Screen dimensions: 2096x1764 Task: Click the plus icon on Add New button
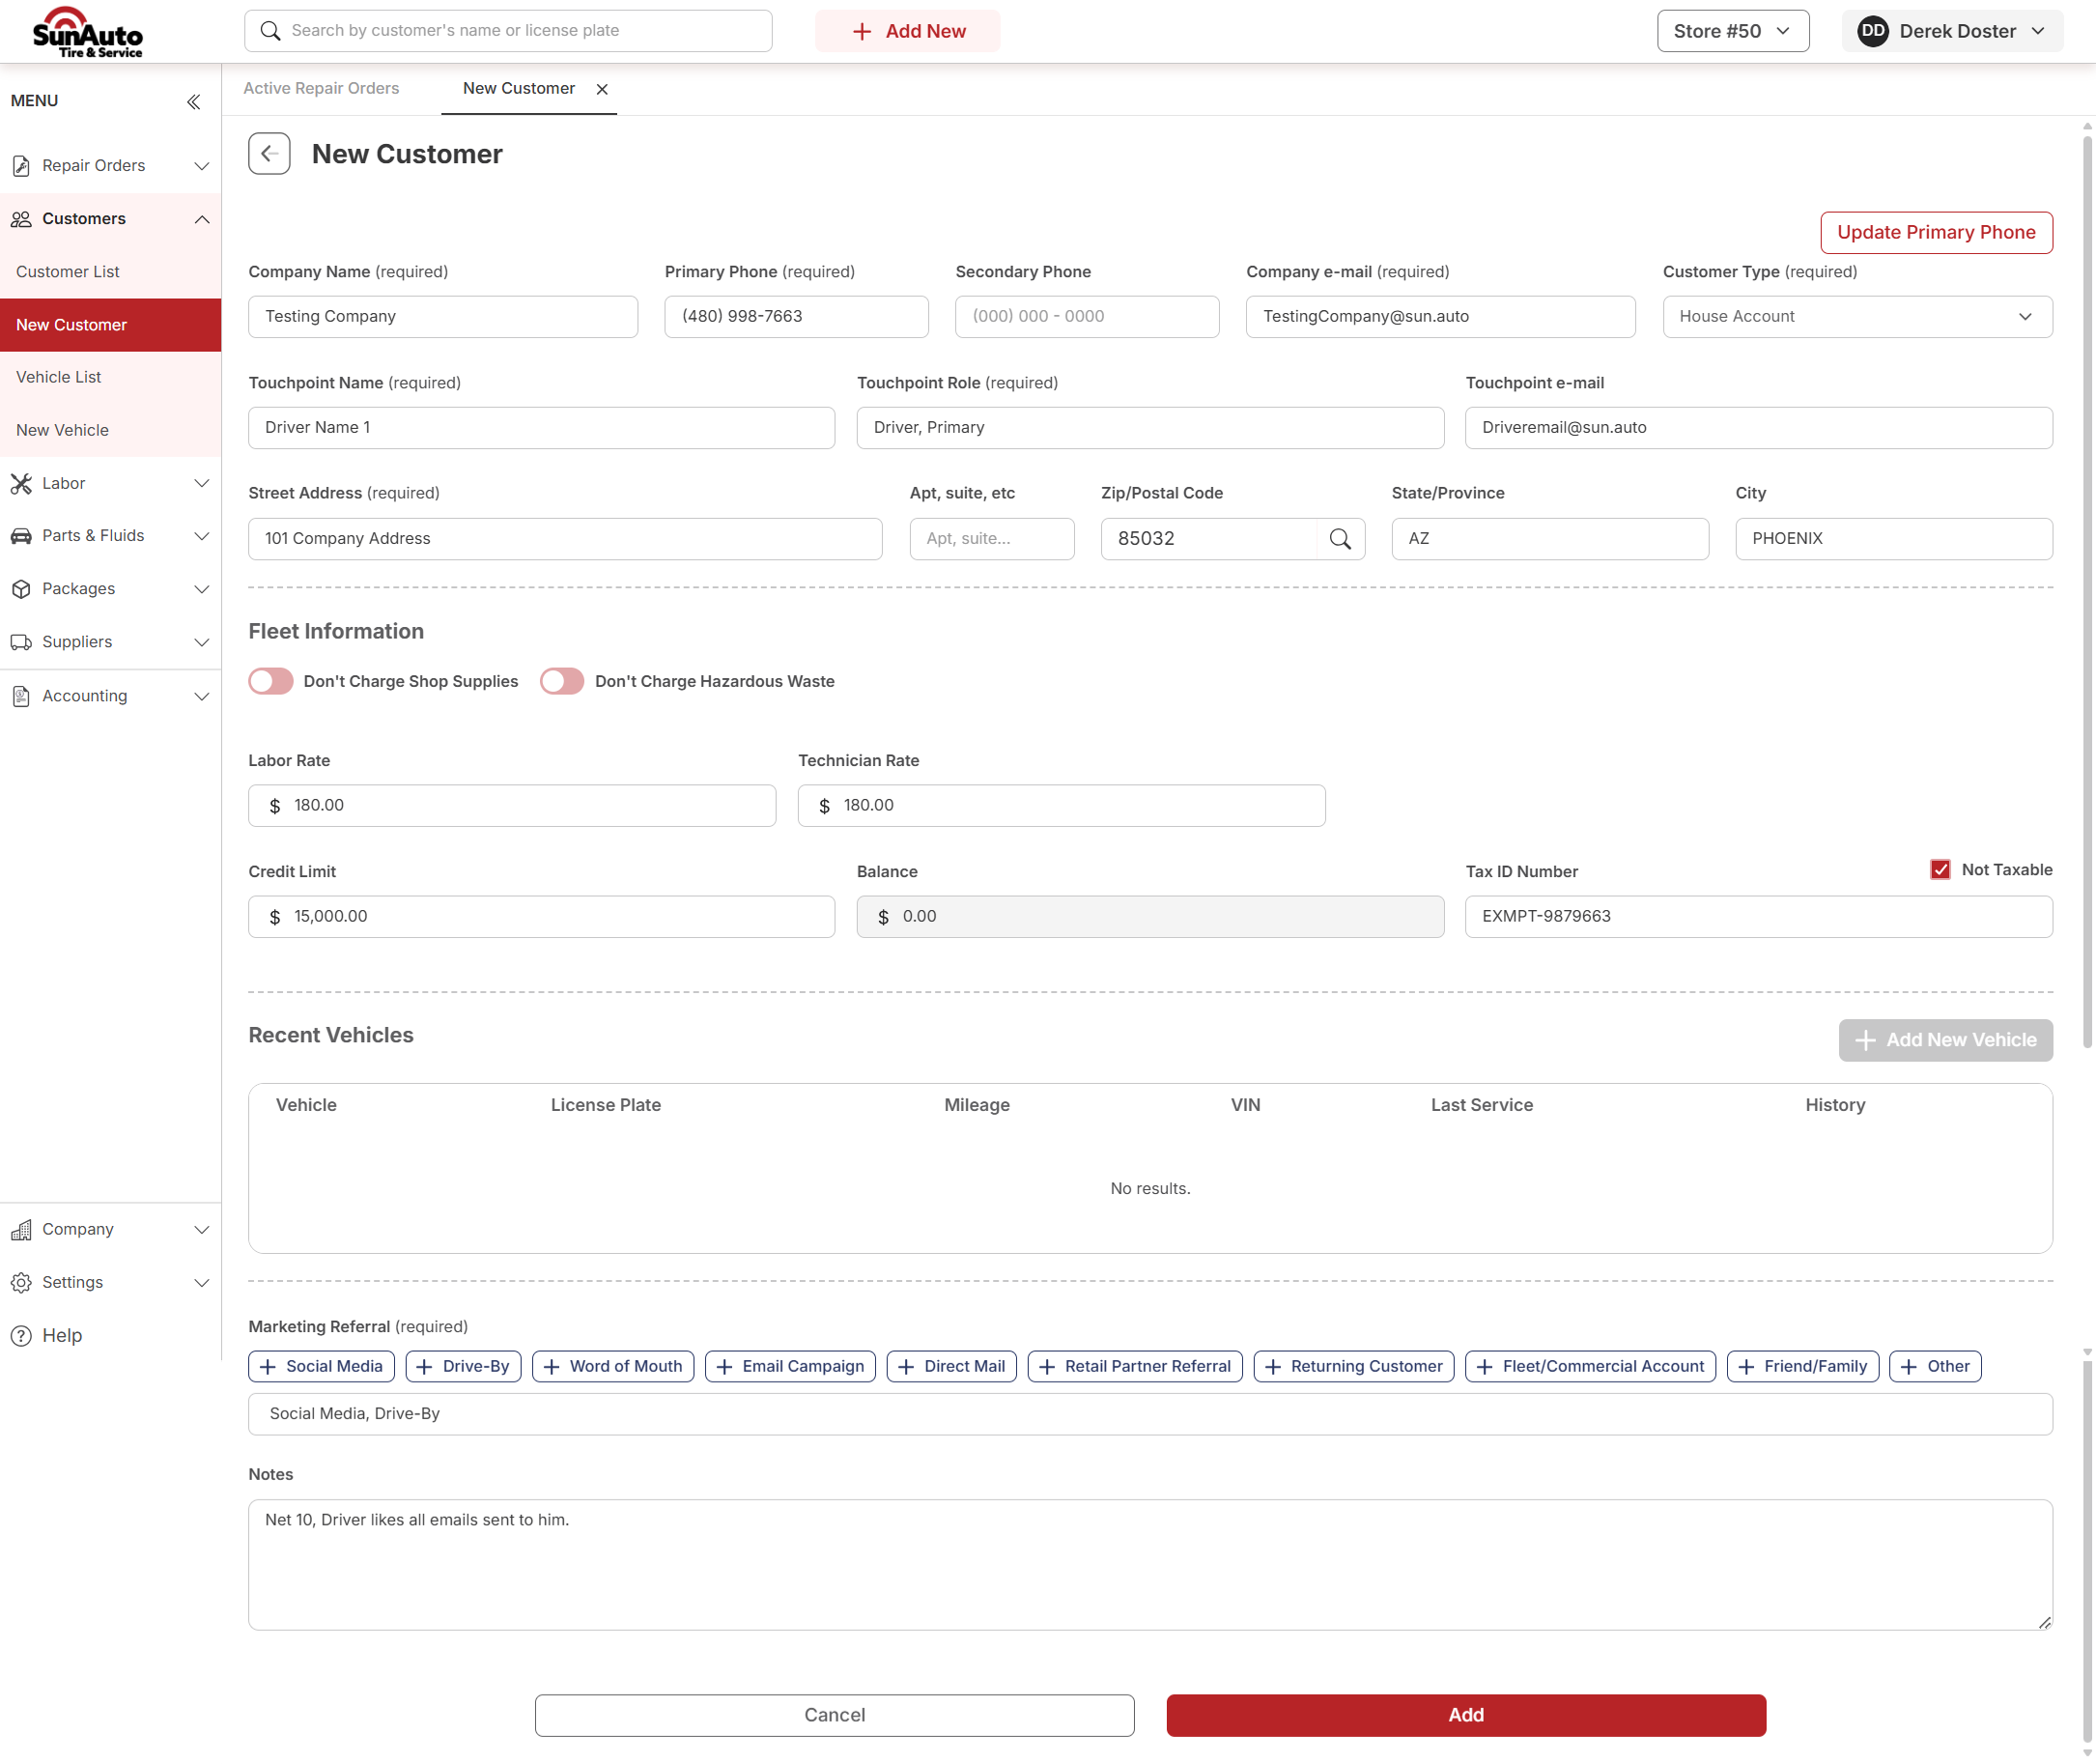(x=861, y=31)
